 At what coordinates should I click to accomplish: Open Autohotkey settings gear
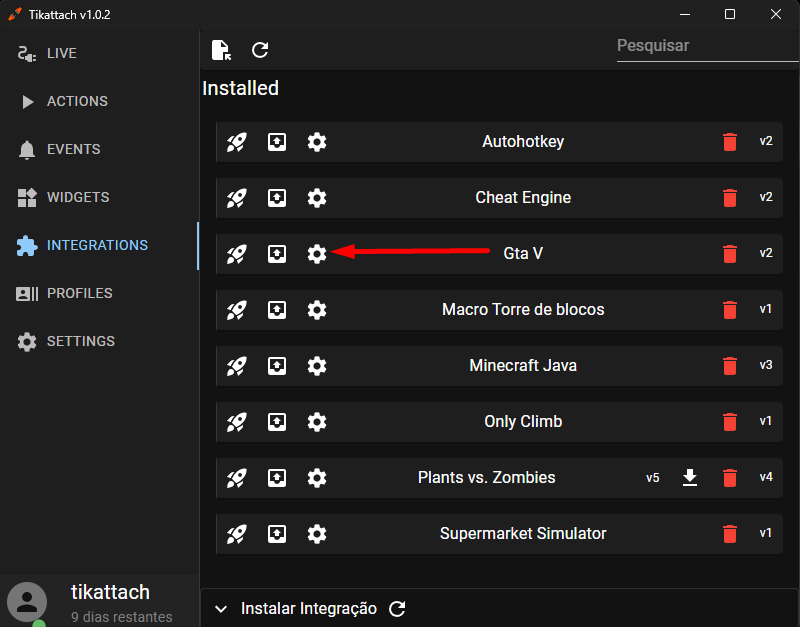[x=317, y=142]
